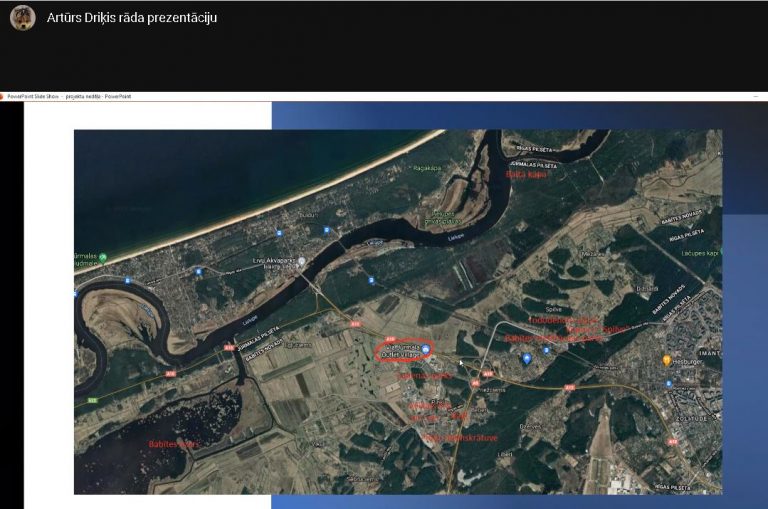Screen dimensions: 768x509
Task: Click the 'Lāčupes kapi' green label
Action: pyautogui.click(x=699, y=253)
